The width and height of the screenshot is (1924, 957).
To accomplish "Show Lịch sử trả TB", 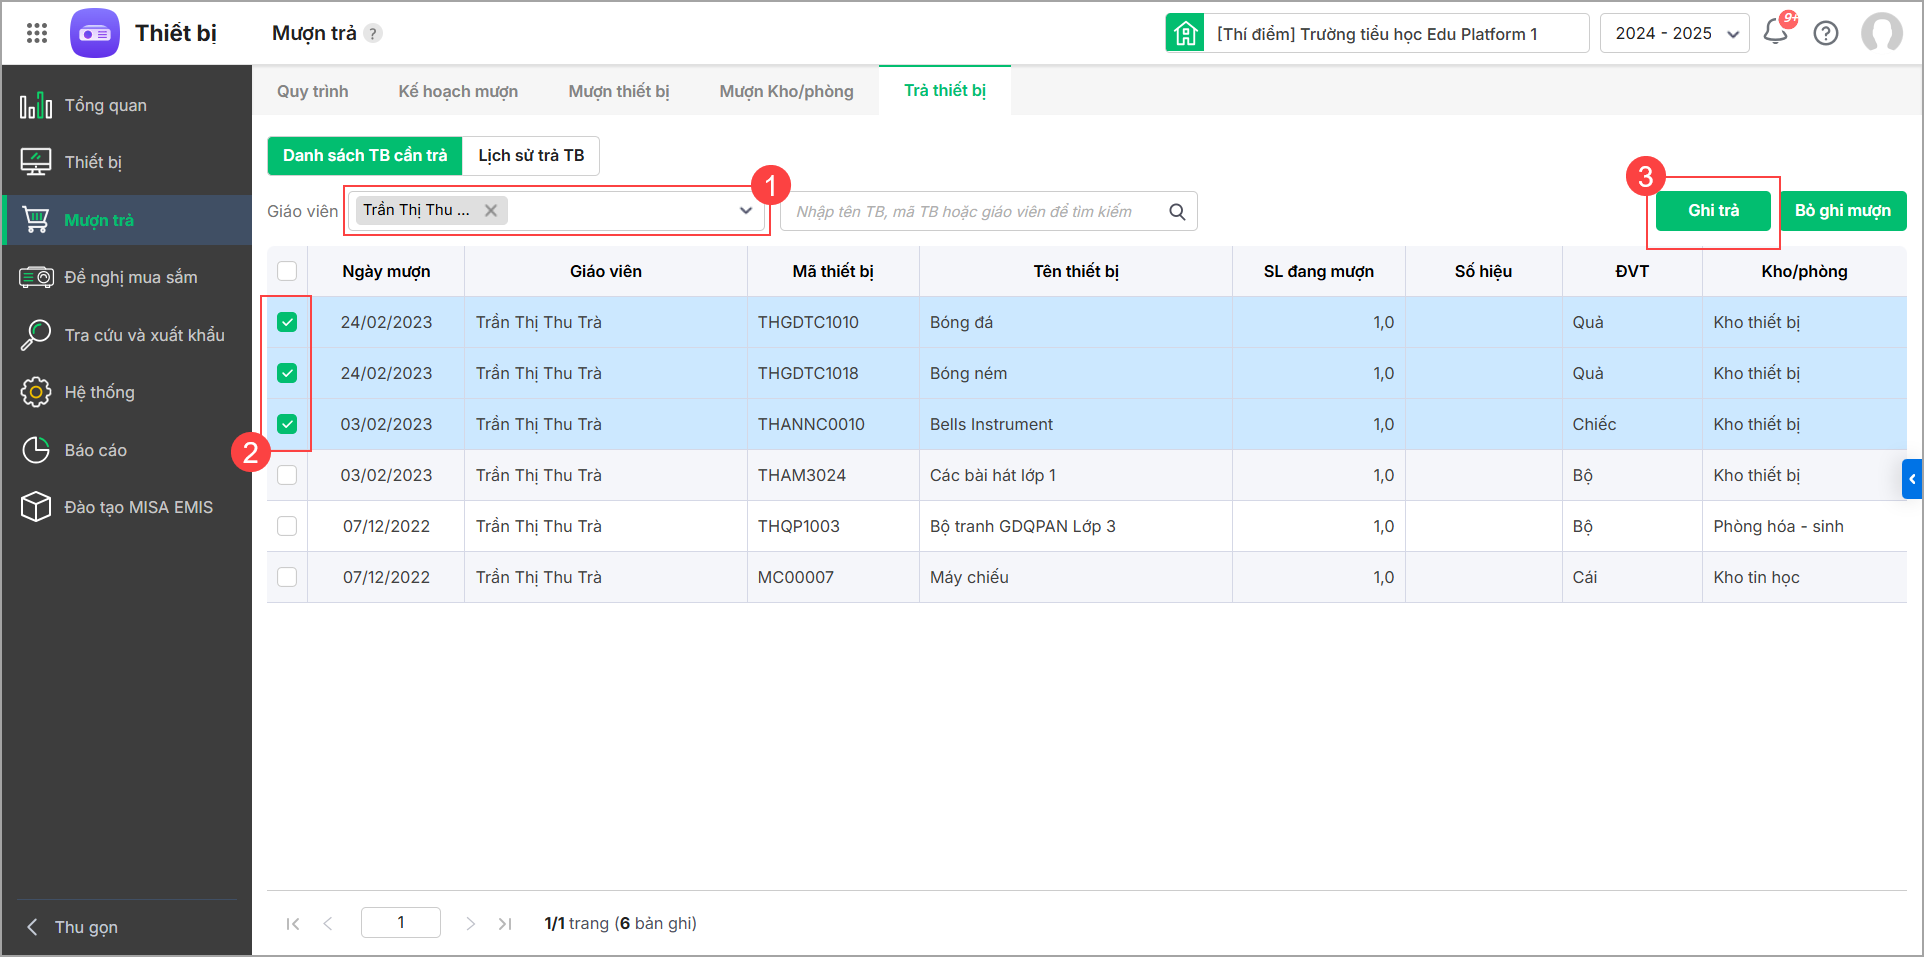I will tap(531, 155).
